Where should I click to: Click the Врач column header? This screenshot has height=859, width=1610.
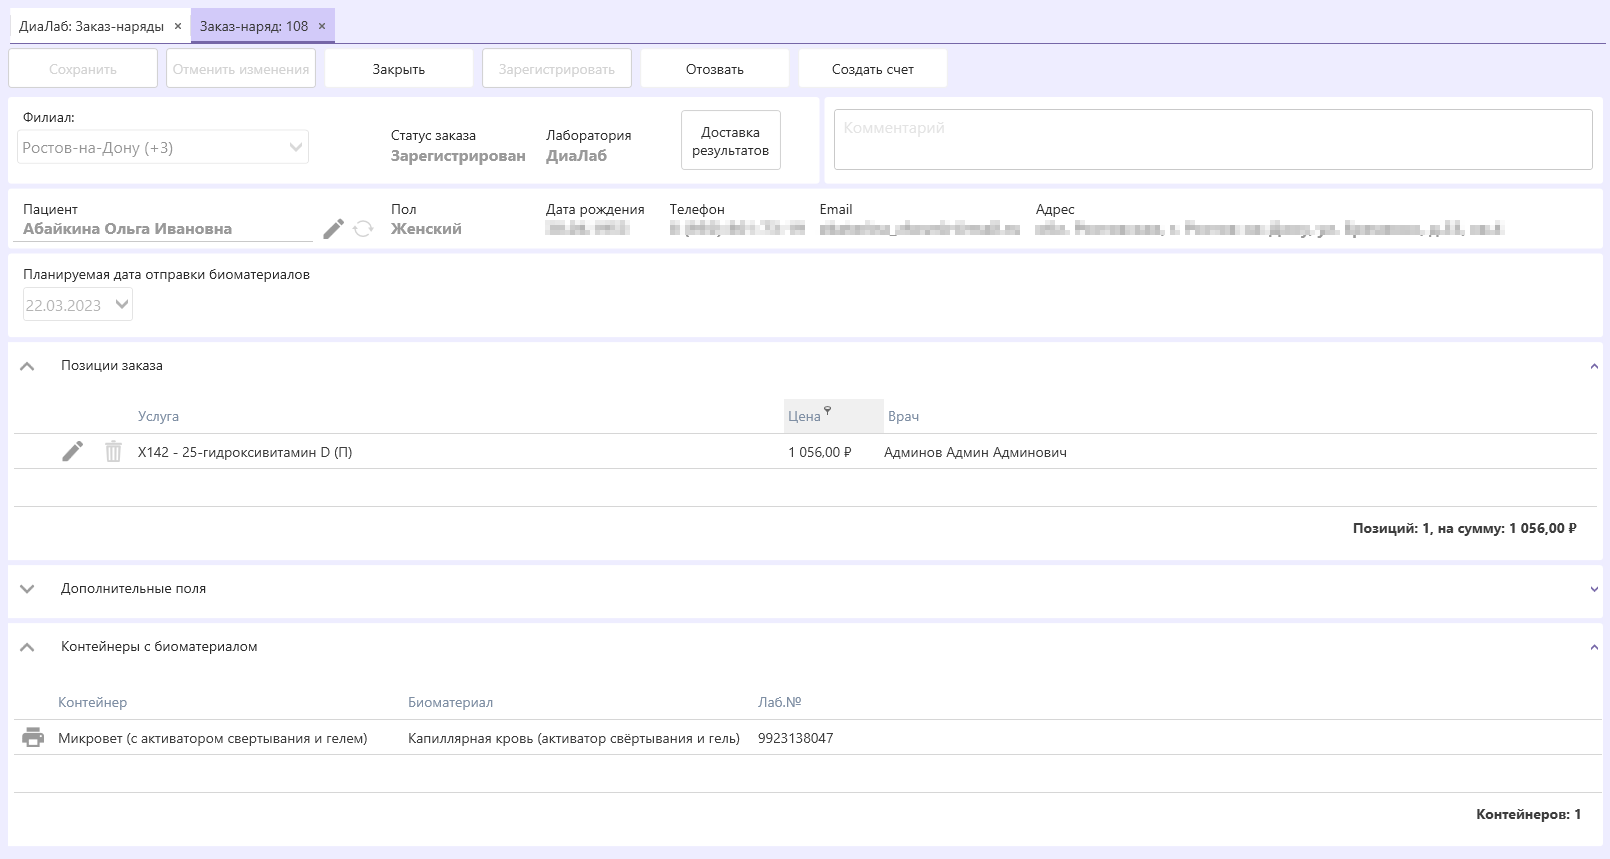pyautogui.click(x=903, y=416)
